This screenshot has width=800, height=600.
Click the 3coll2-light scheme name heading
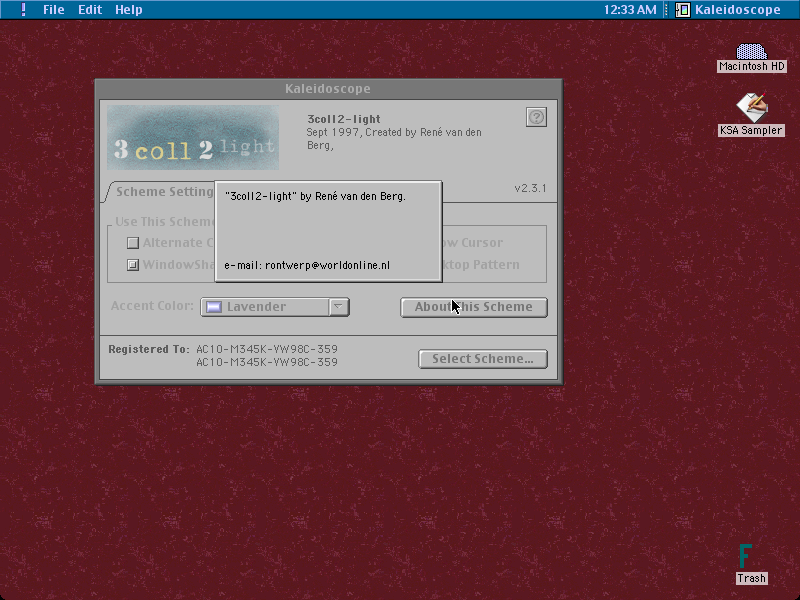tap(344, 119)
